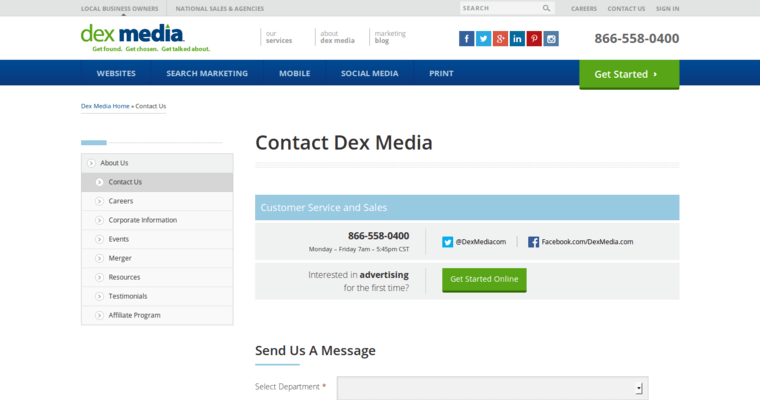Select Events in the sidebar
The width and height of the screenshot is (760, 400).
click(157, 239)
